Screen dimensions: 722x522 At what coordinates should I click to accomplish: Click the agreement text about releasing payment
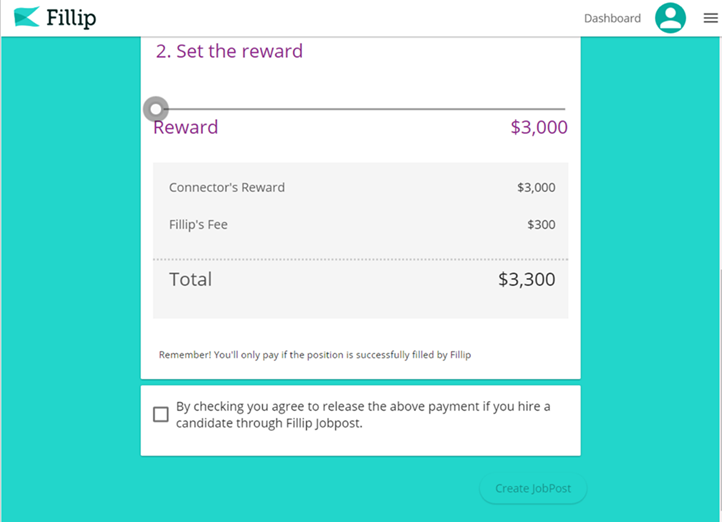(x=363, y=415)
